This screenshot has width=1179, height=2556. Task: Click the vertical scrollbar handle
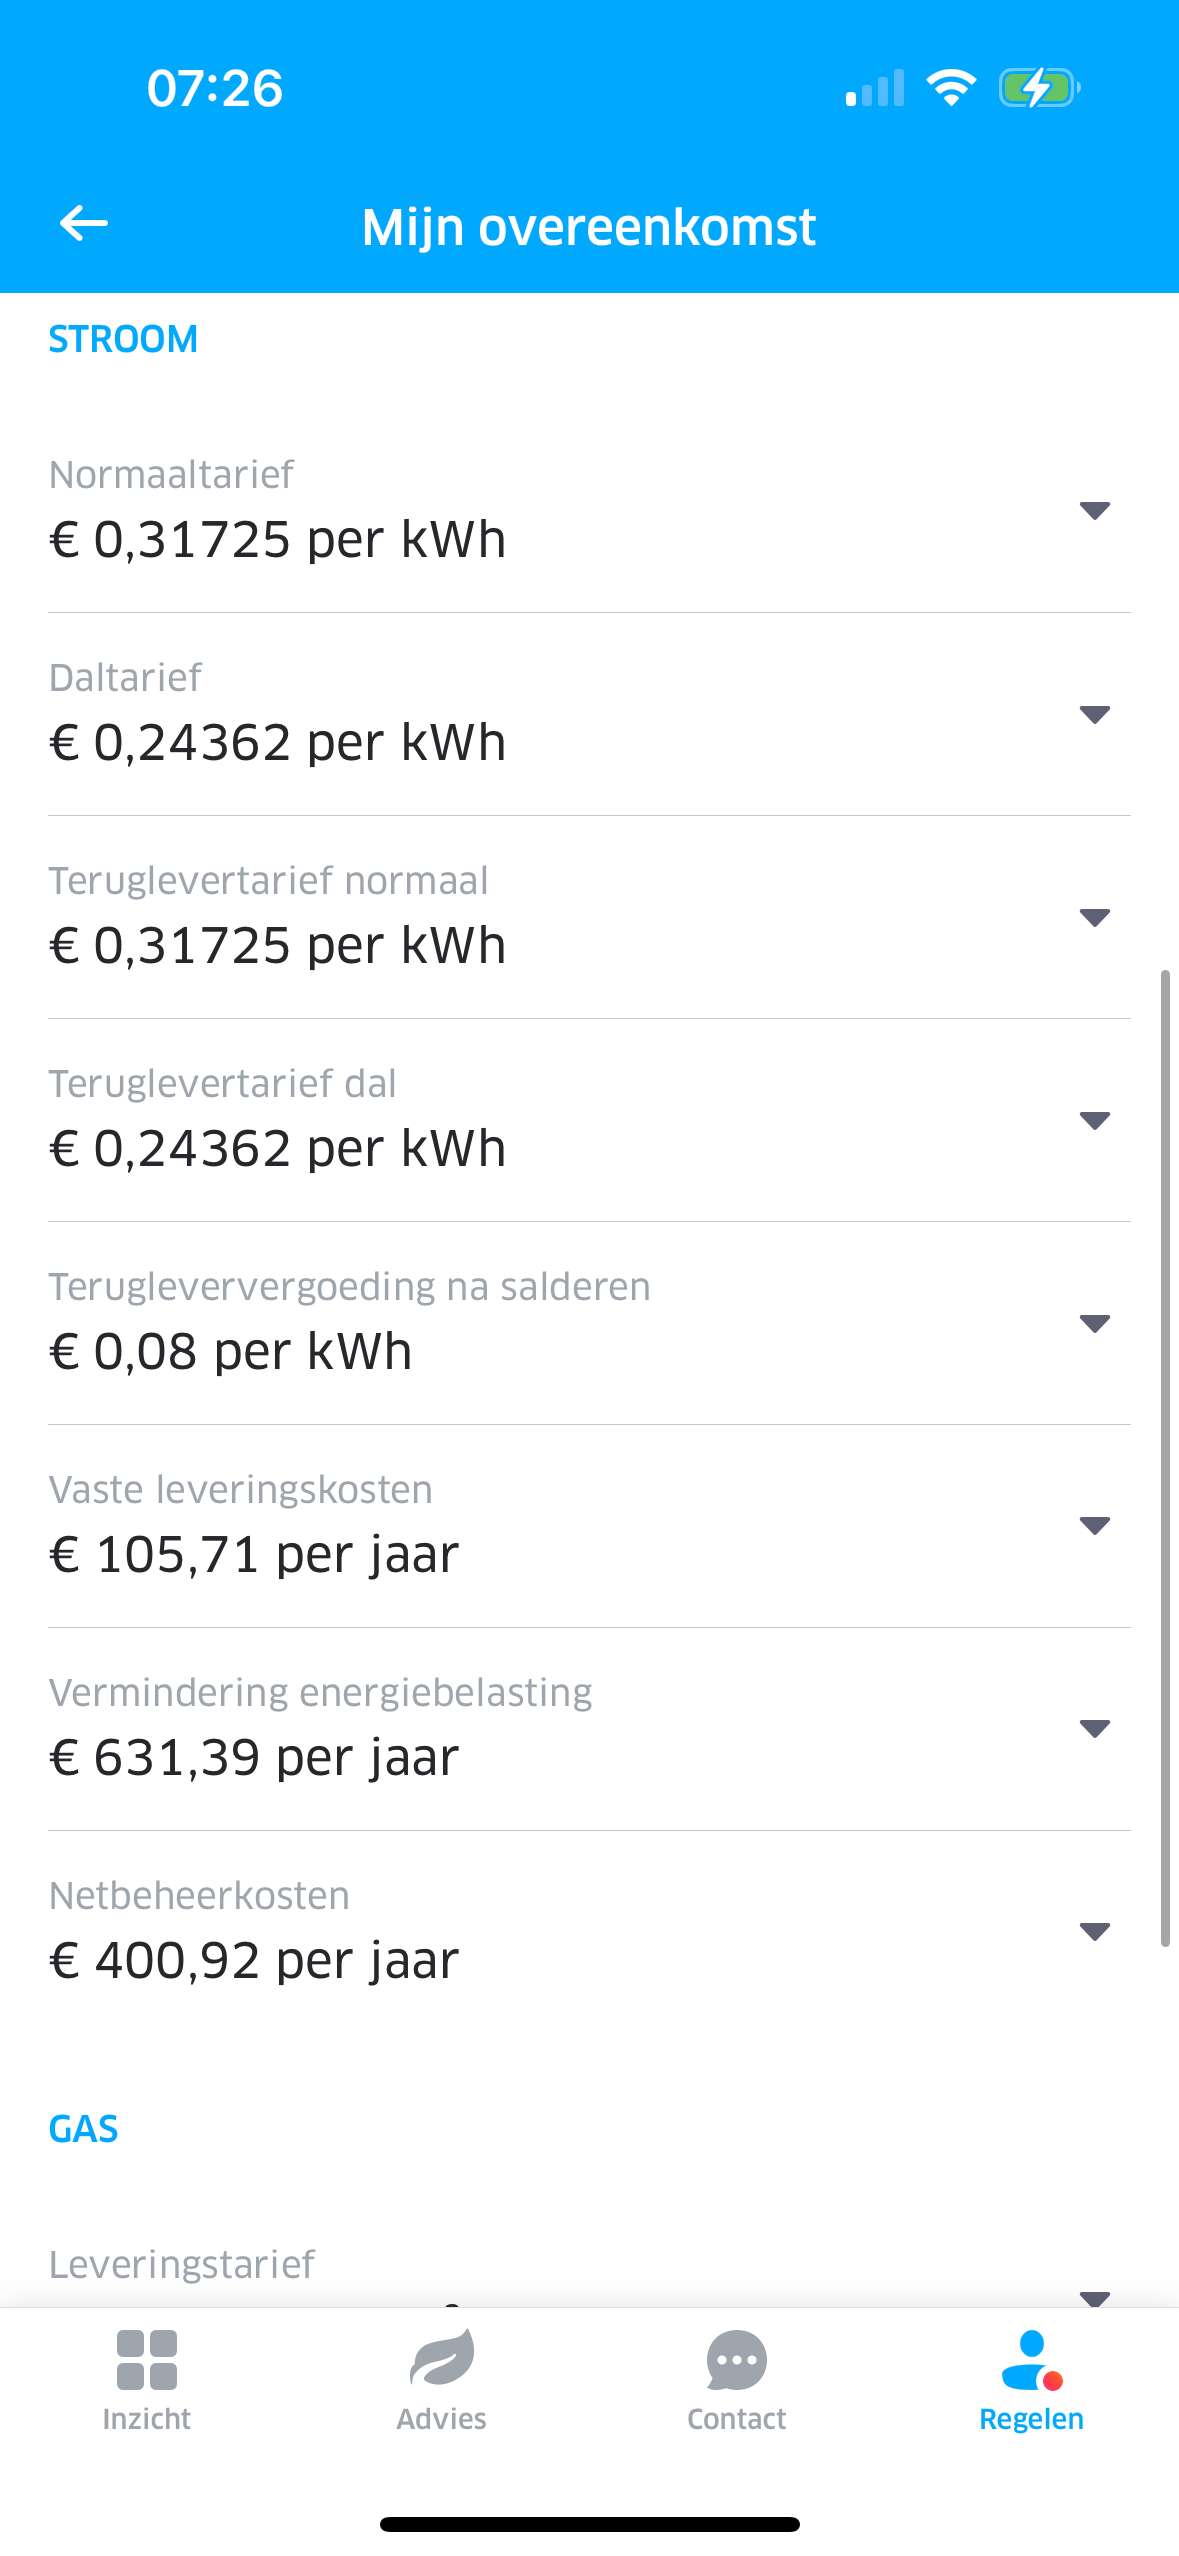click(1165, 1457)
